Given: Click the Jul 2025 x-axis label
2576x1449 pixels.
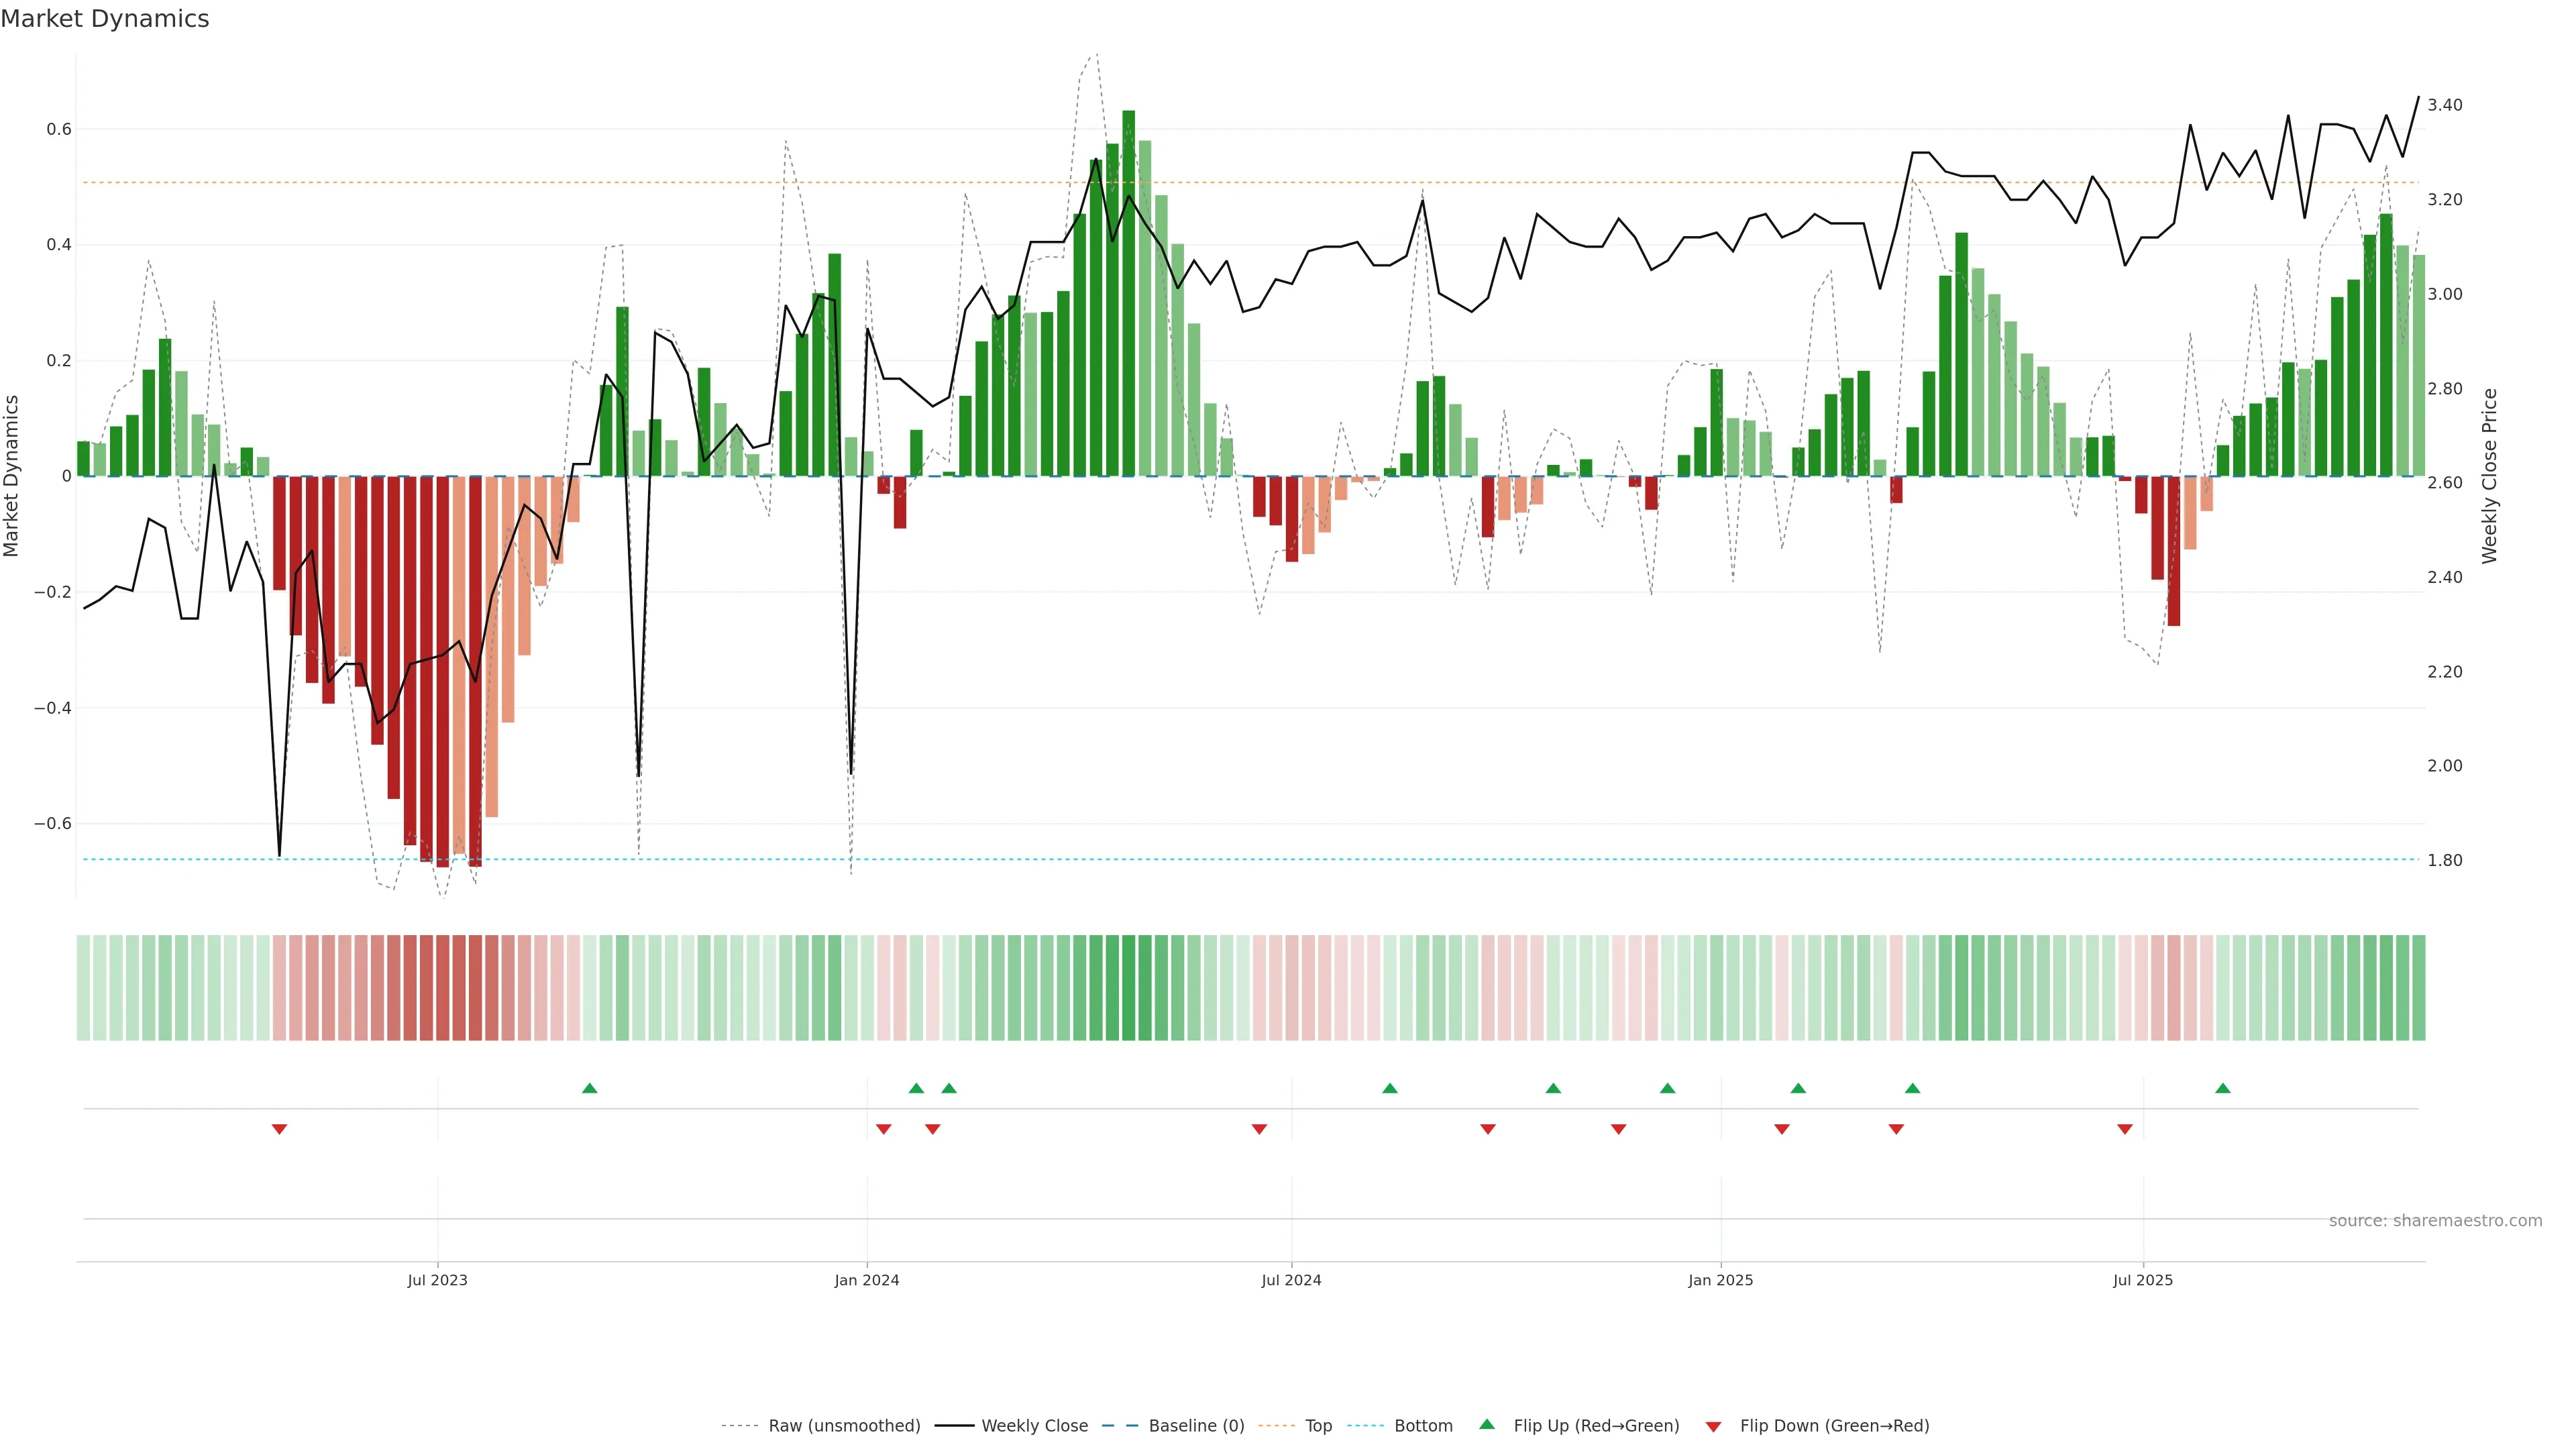Looking at the screenshot, I should tap(2143, 1280).
